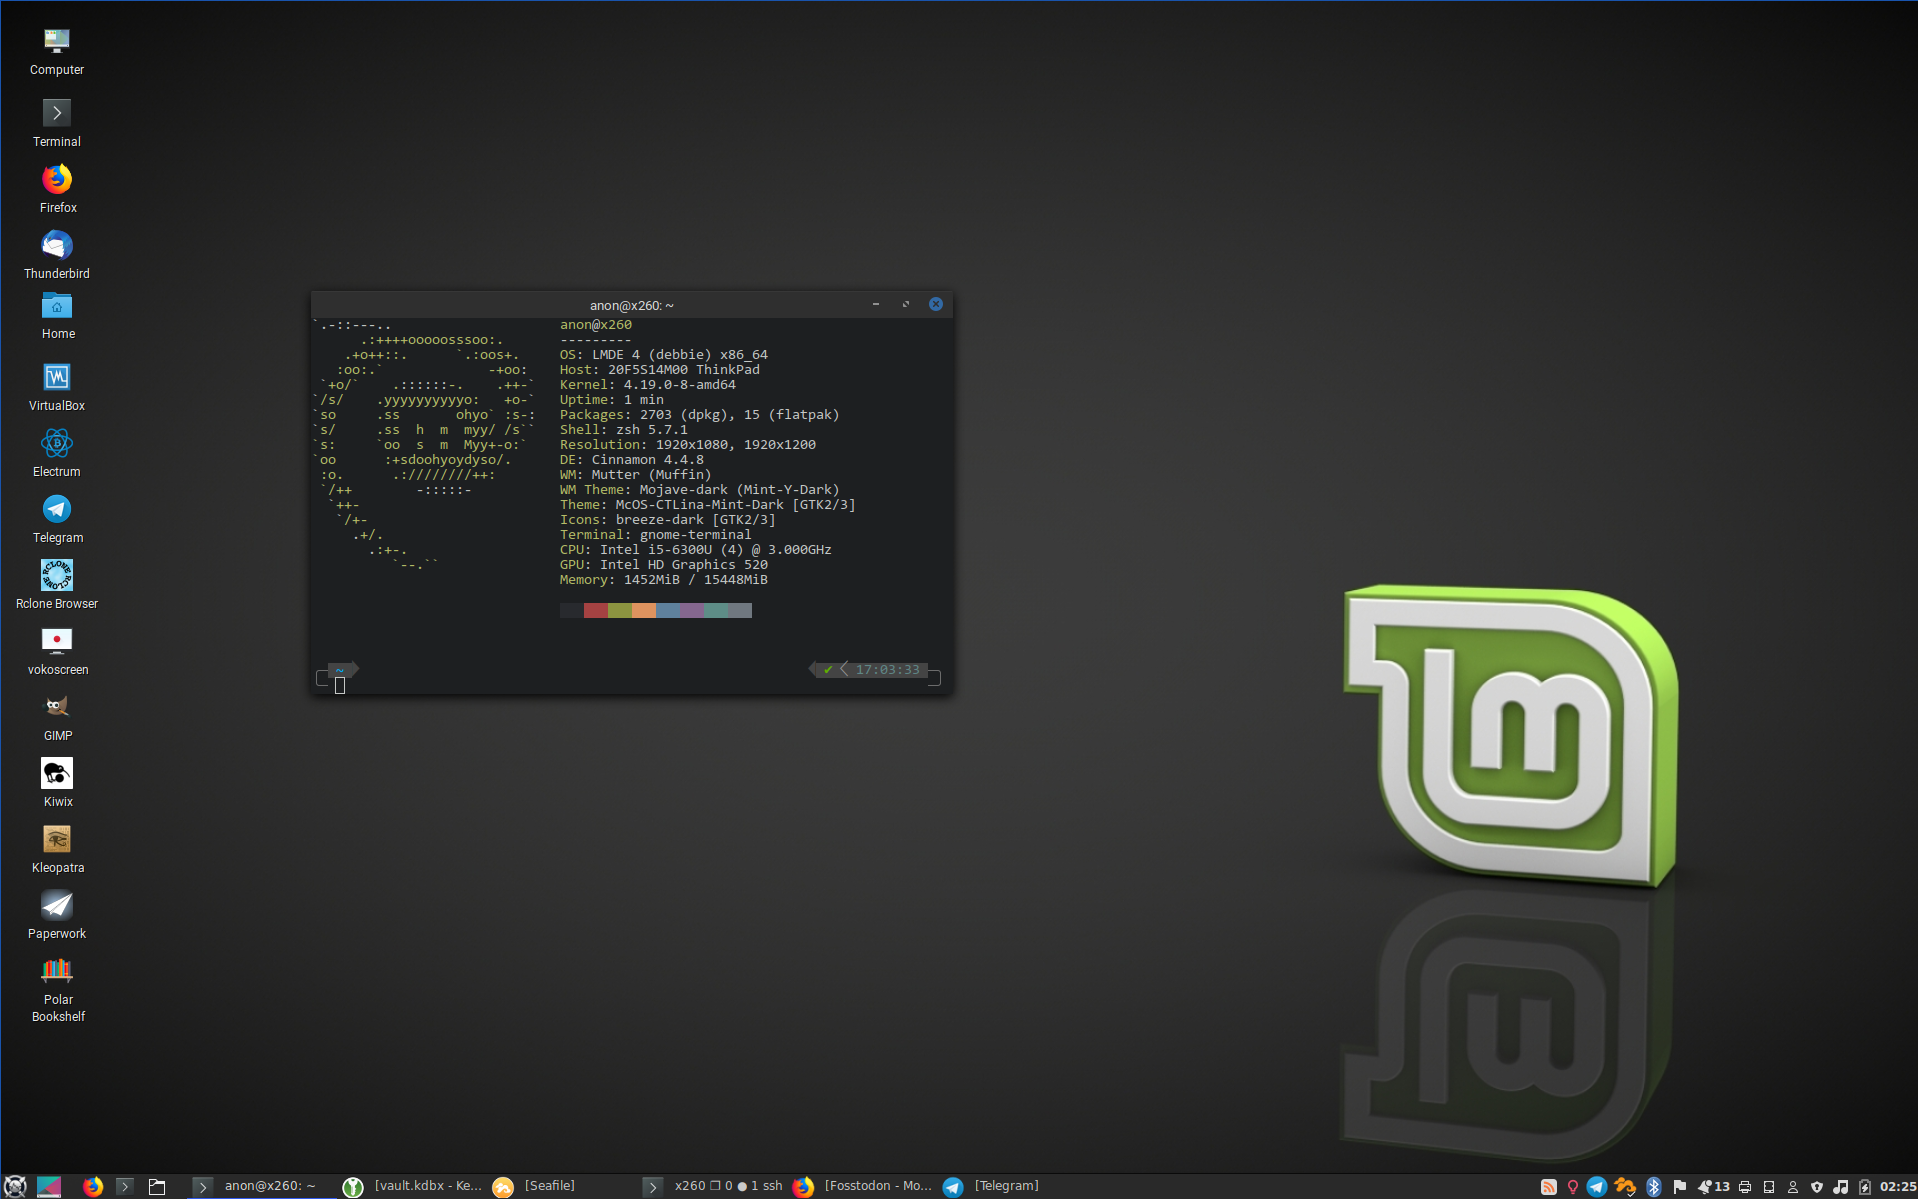Open the removable drives tray applet
1918x1199 pixels.
pyautogui.click(x=1769, y=1187)
